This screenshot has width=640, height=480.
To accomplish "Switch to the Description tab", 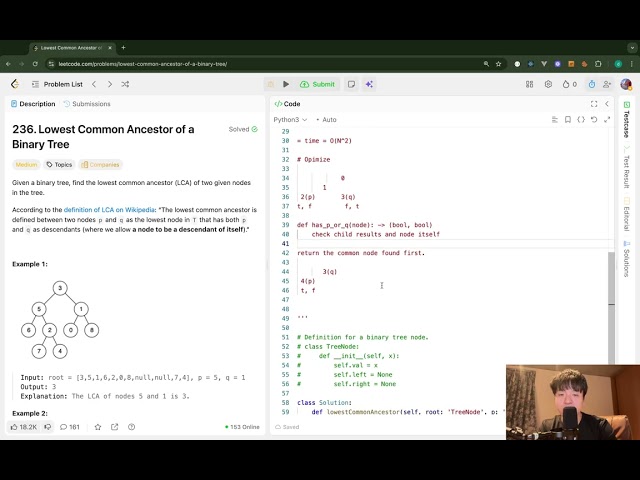I will tap(33, 104).
